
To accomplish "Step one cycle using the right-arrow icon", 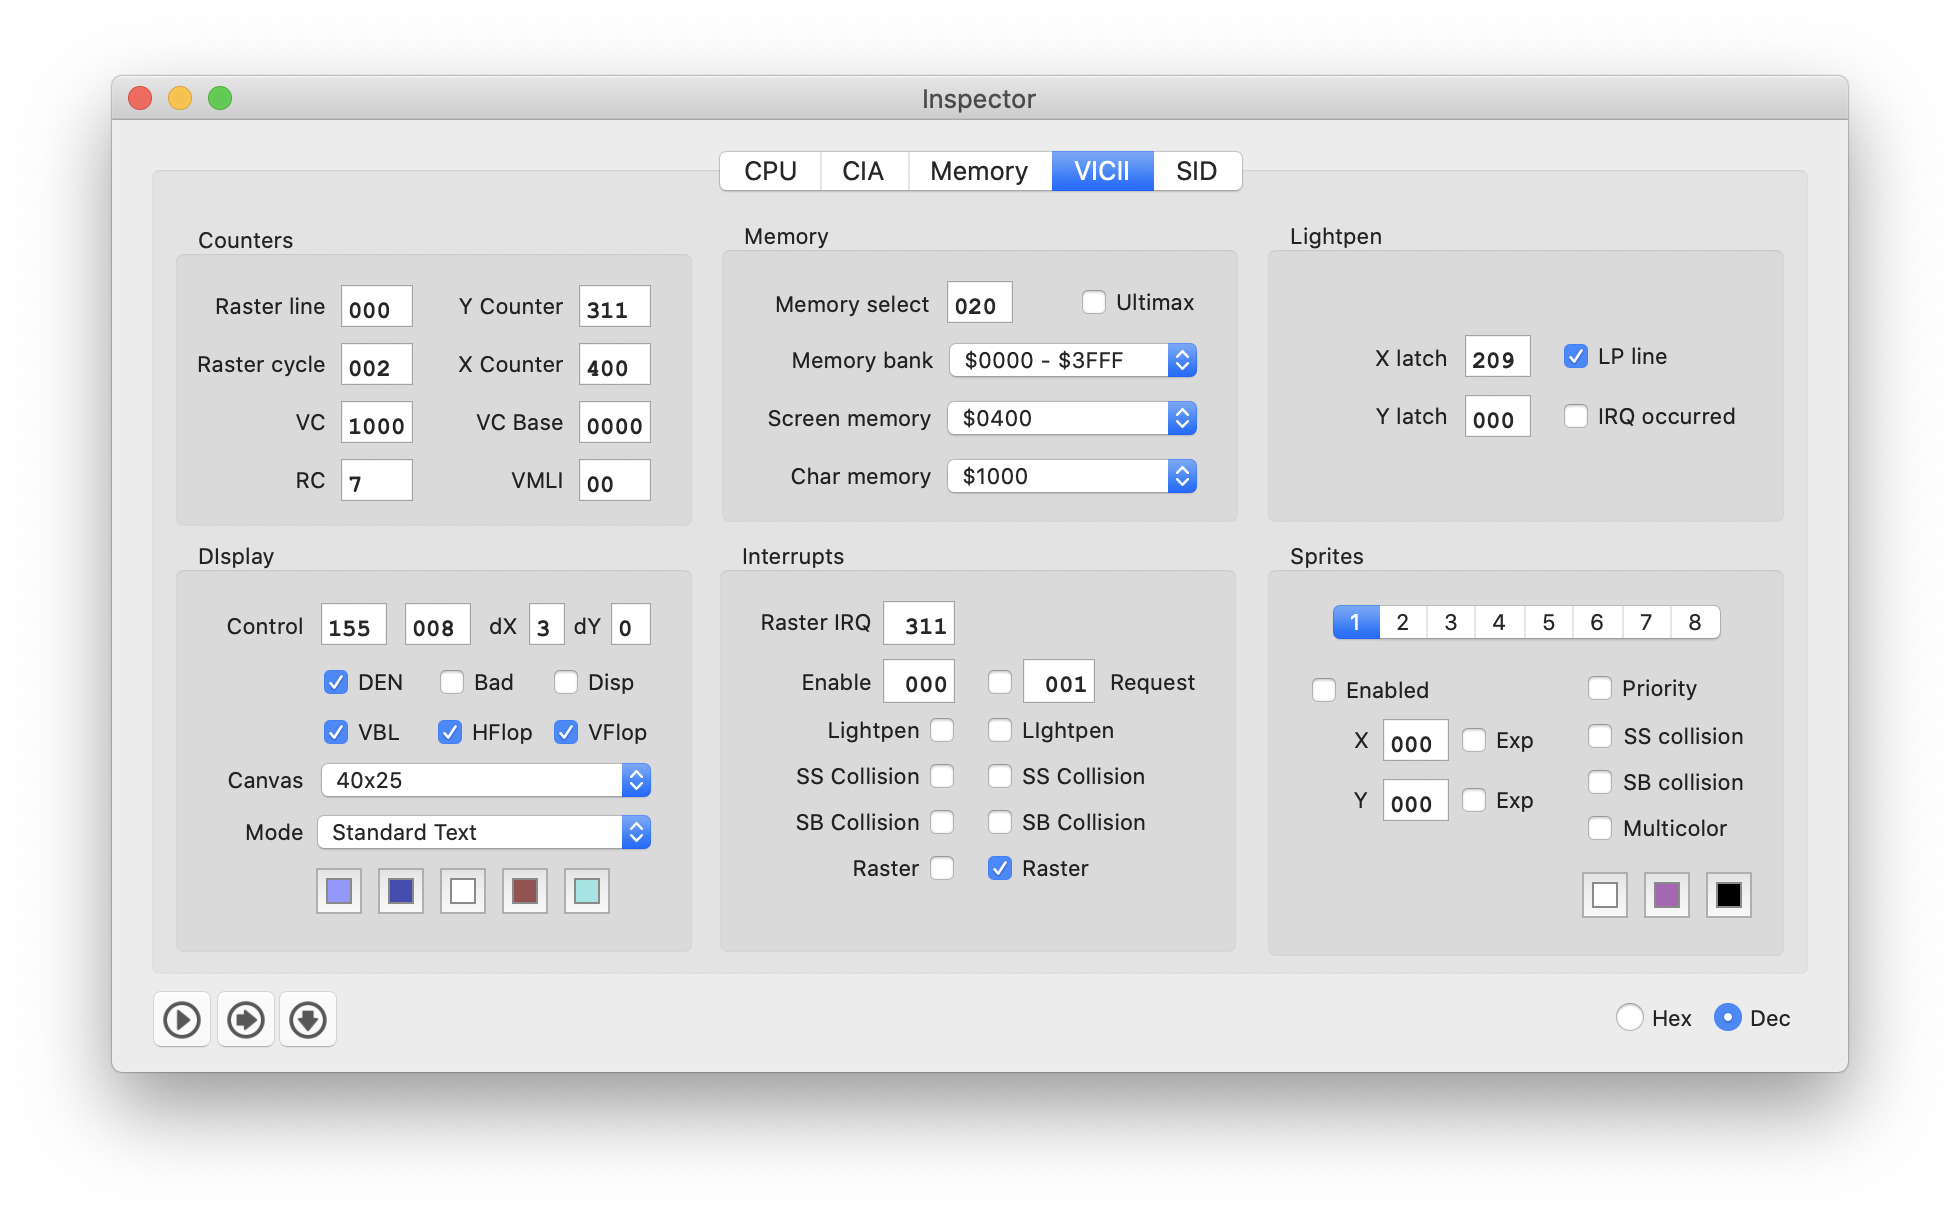I will pyautogui.click(x=245, y=1019).
